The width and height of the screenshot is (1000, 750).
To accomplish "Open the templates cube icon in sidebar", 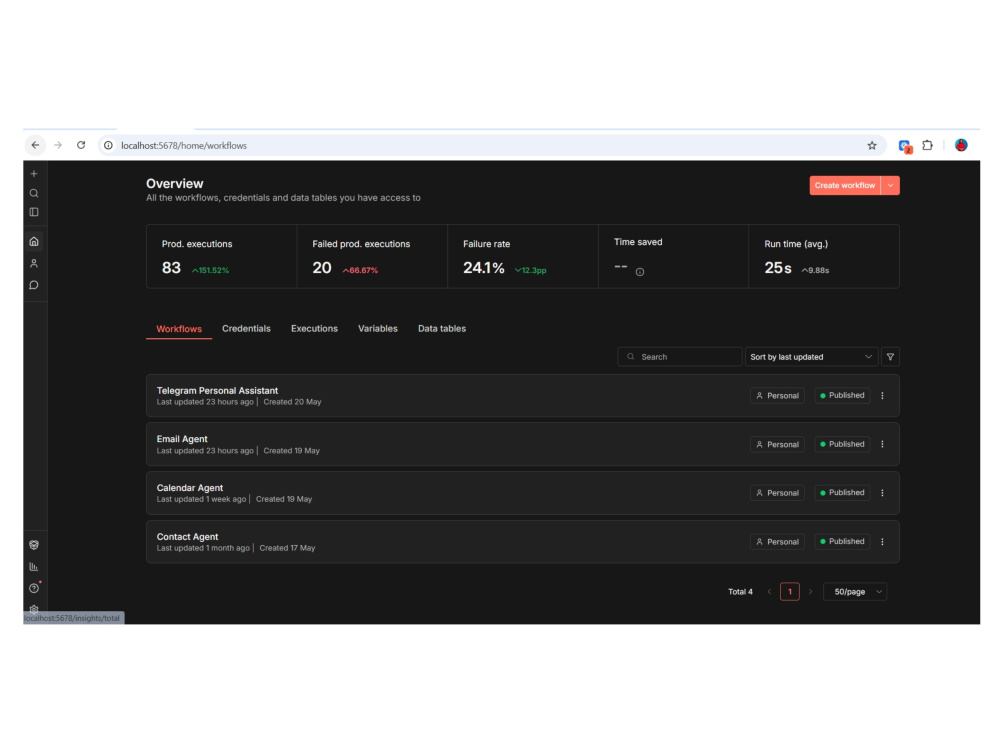I will [x=34, y=545].
